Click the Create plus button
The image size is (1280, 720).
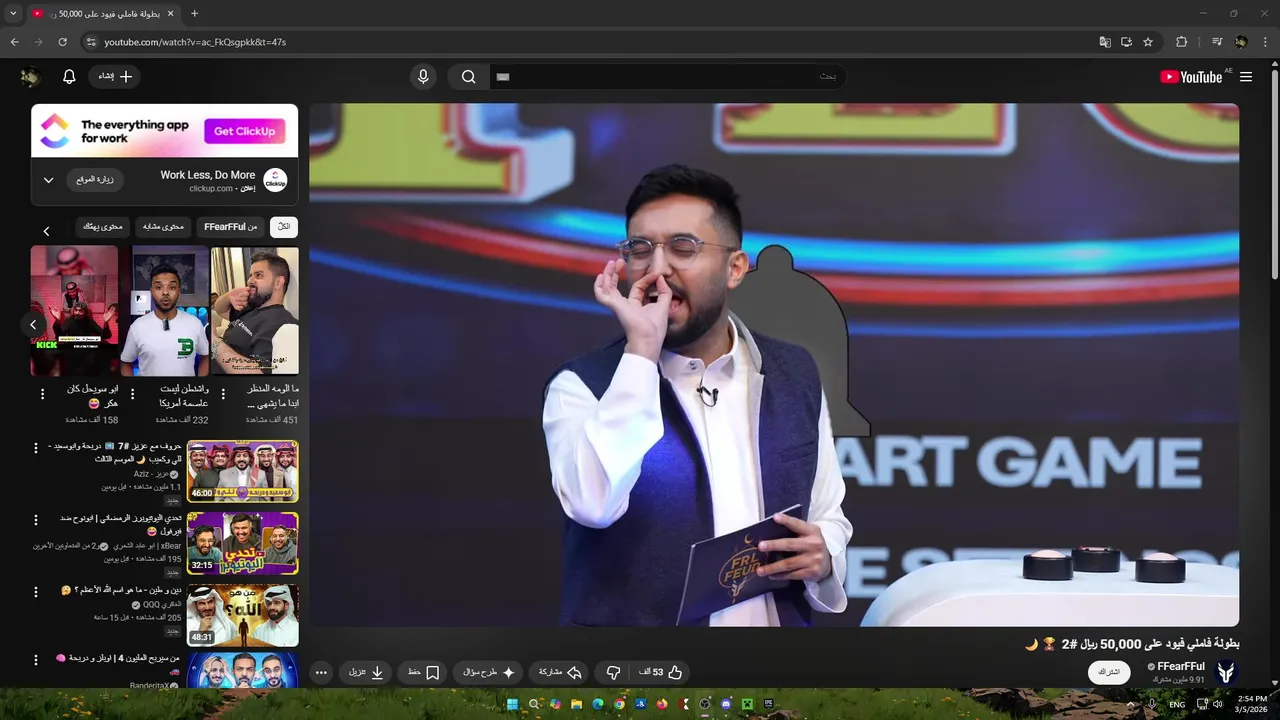pos(115,77)
